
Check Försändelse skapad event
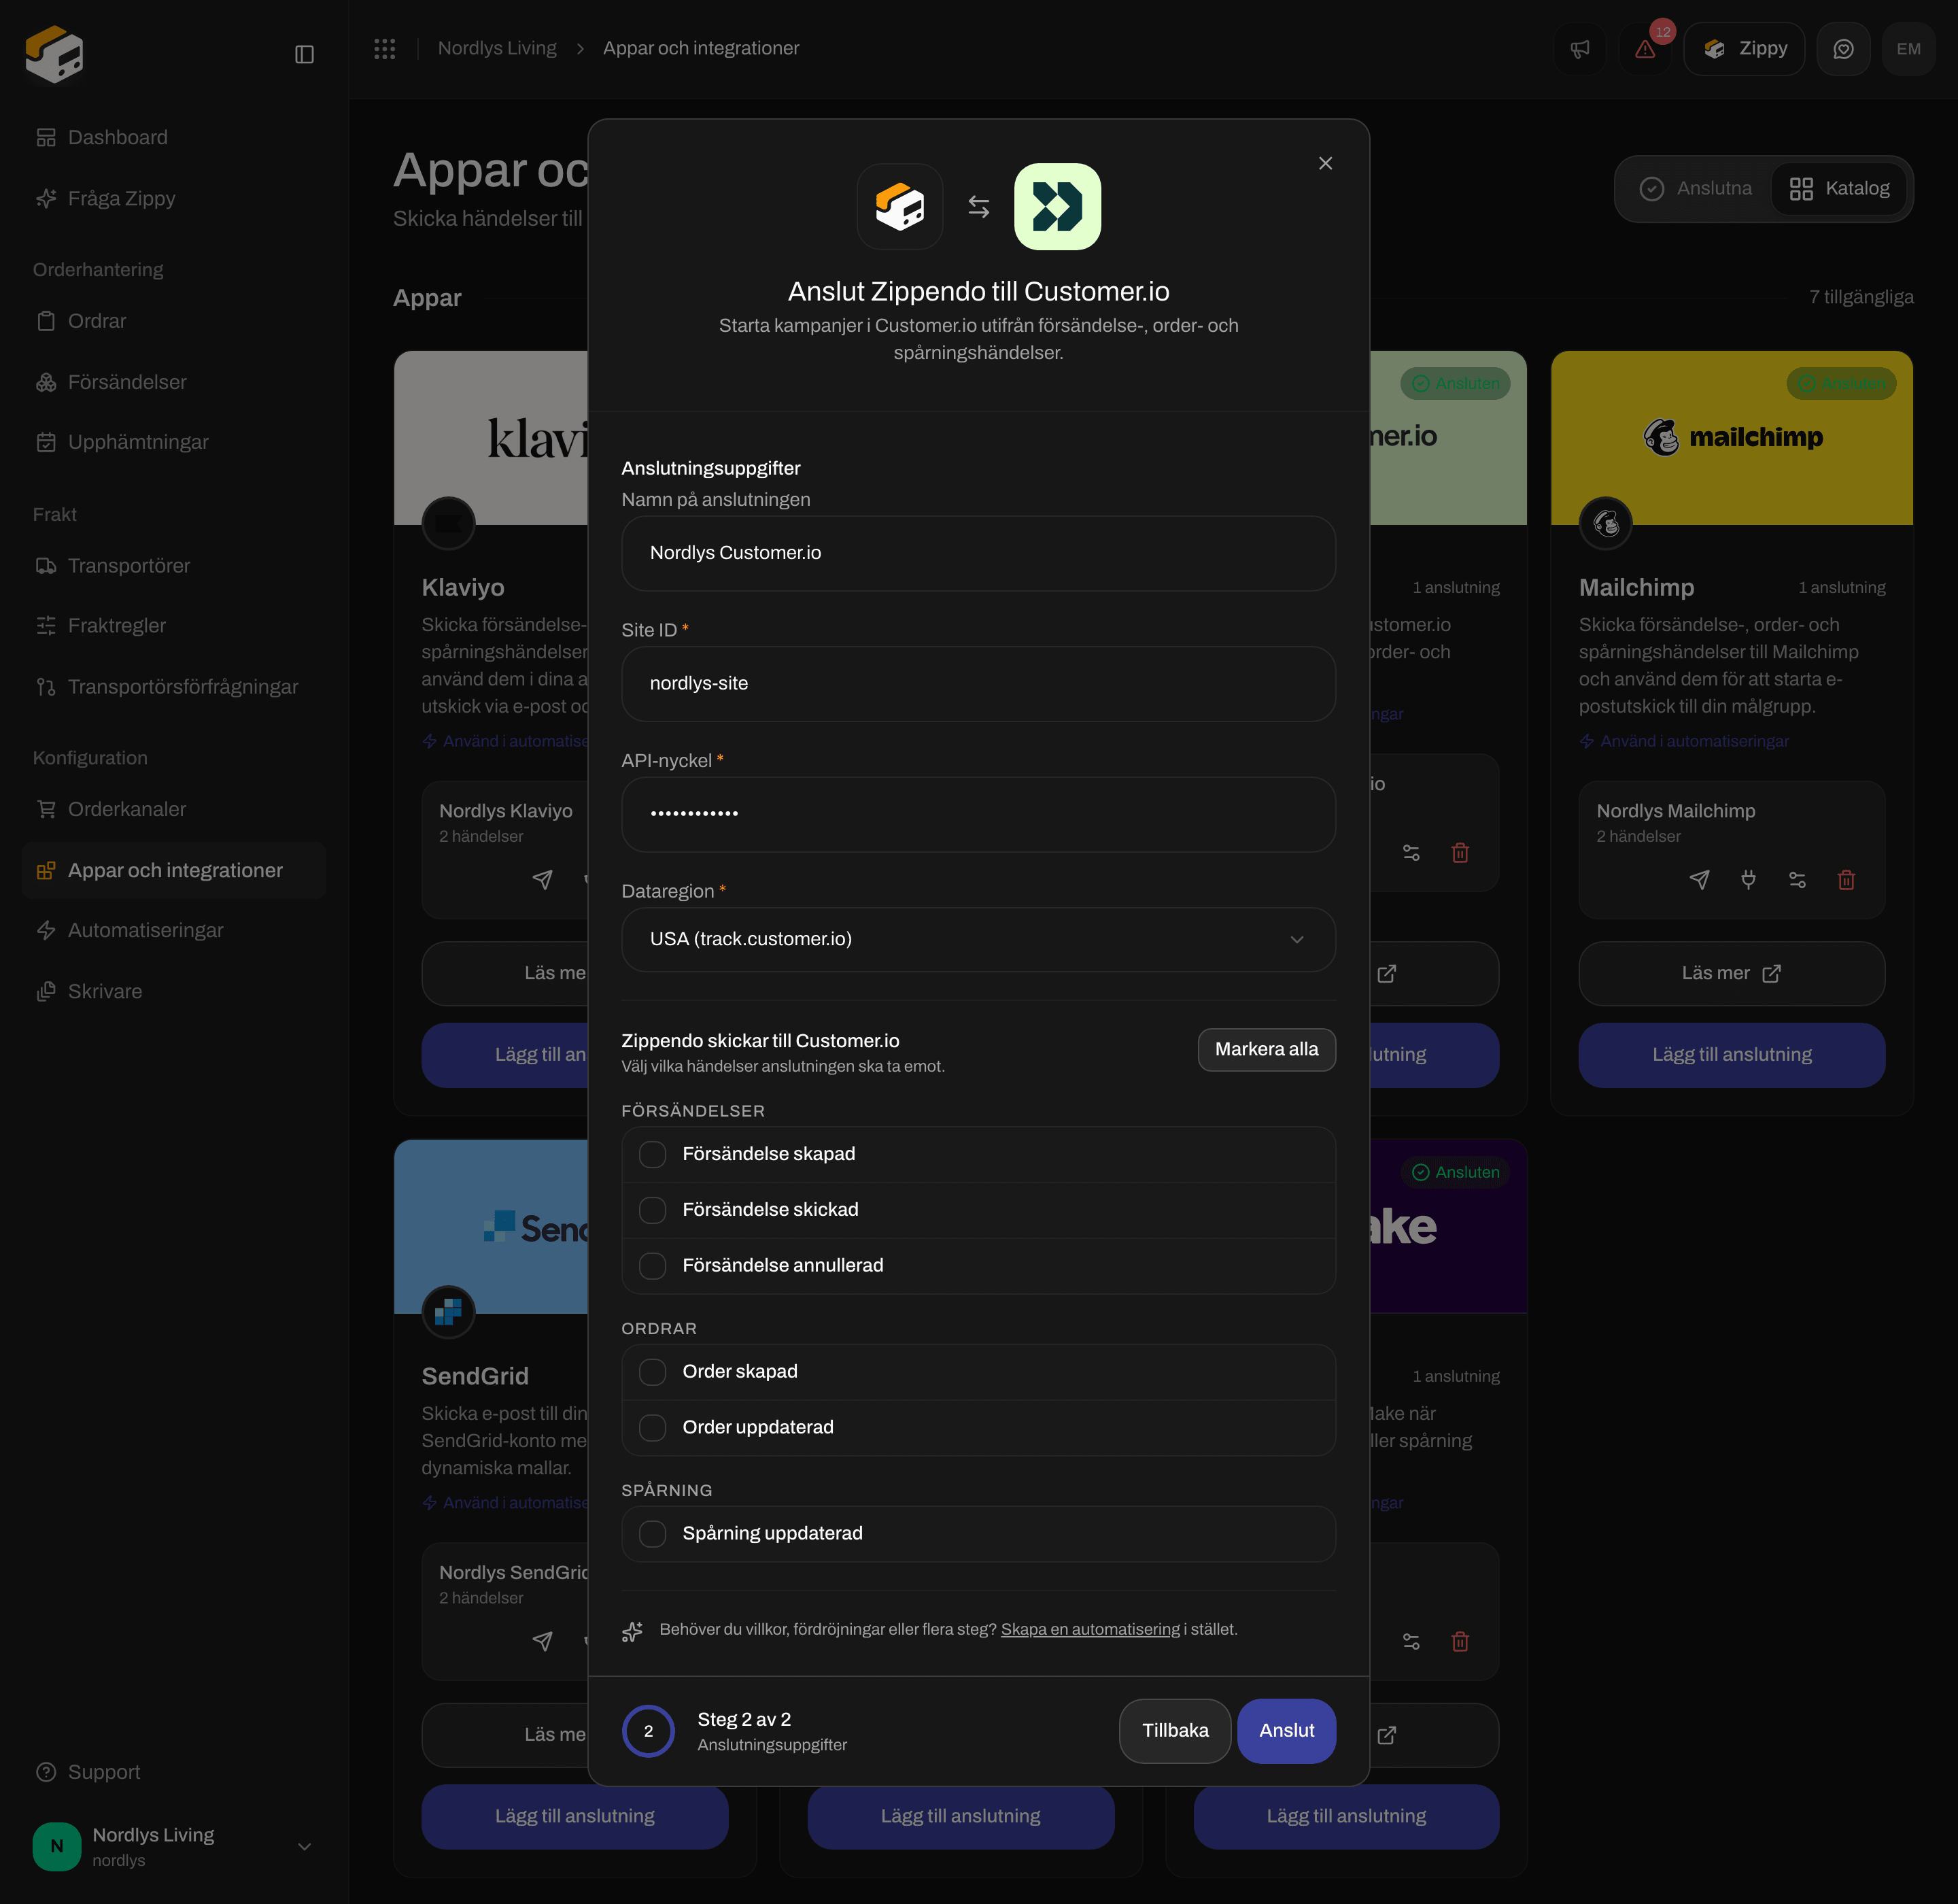[x=652, y=1154]
